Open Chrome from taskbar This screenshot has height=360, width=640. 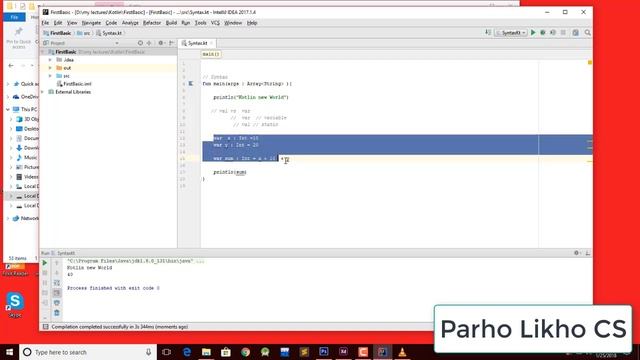[x=245, y=352]
